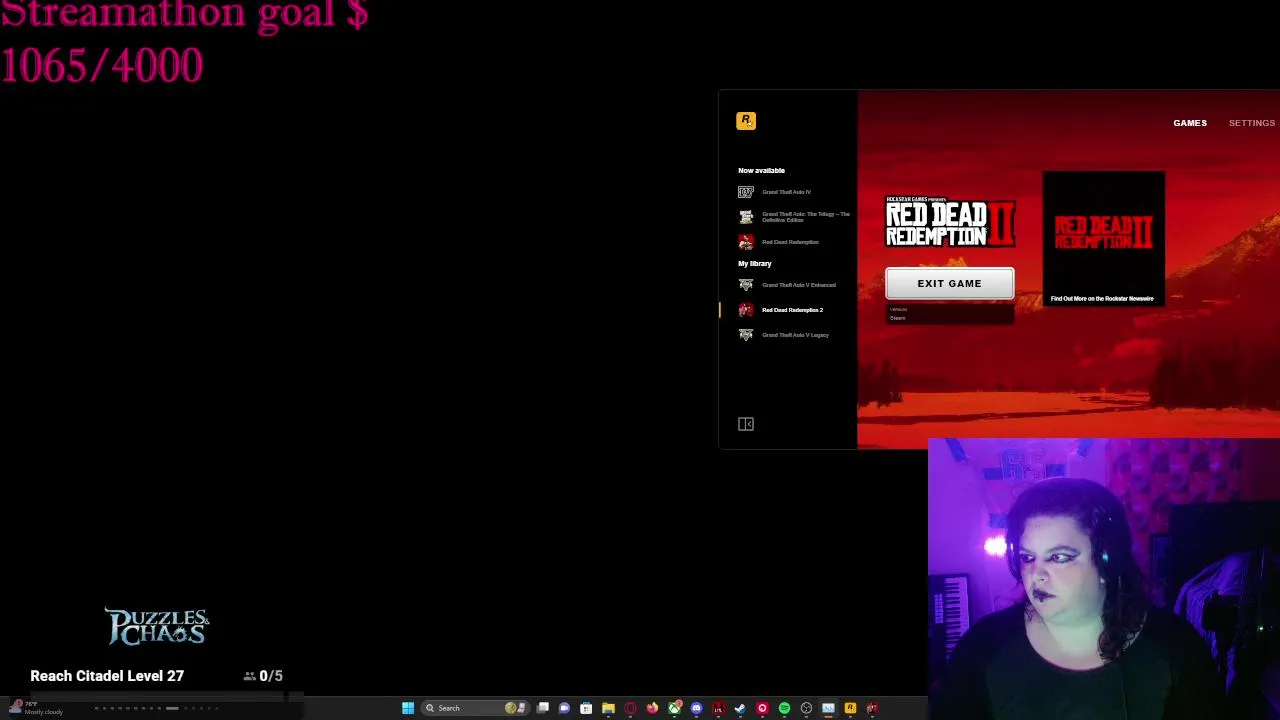
Task: Open File Explorer from the taskbar
Action: pyautogui.click(x=608, y=708)
